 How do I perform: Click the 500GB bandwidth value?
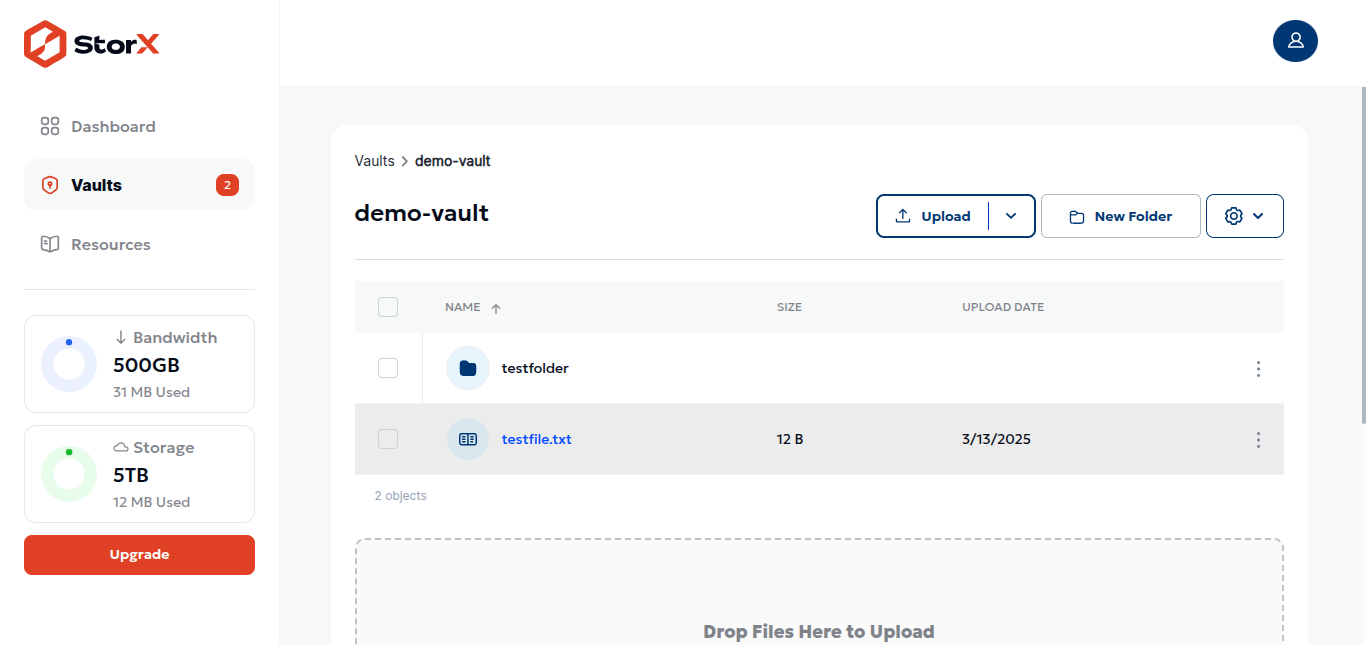coord(146,365)
